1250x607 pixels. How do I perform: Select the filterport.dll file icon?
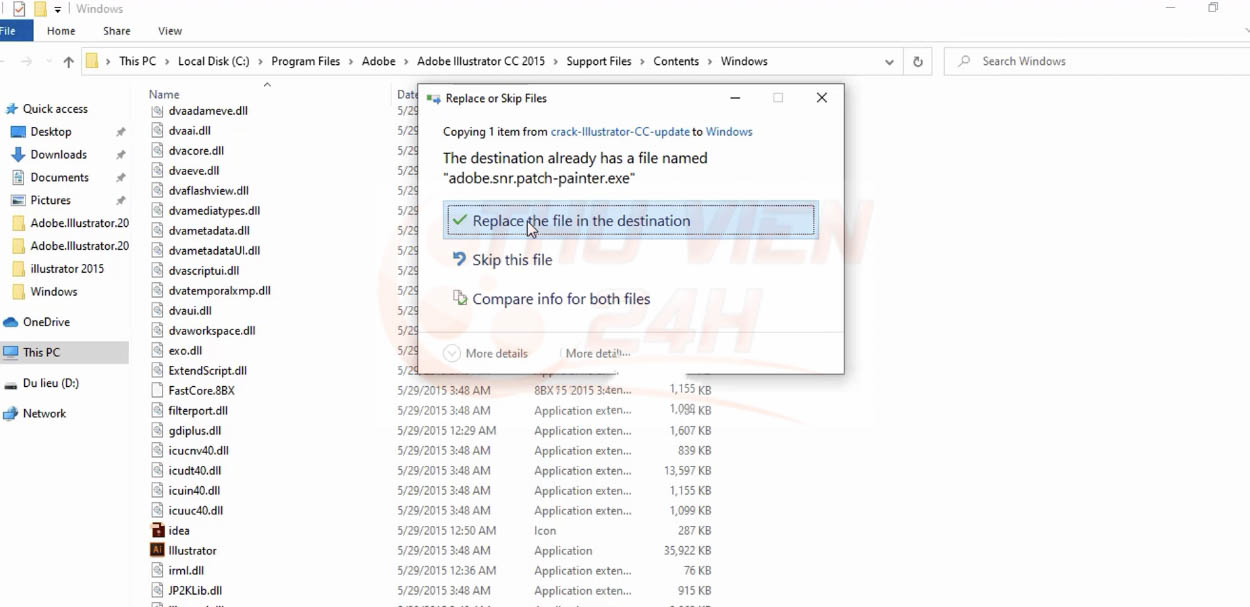click(157, 411)
